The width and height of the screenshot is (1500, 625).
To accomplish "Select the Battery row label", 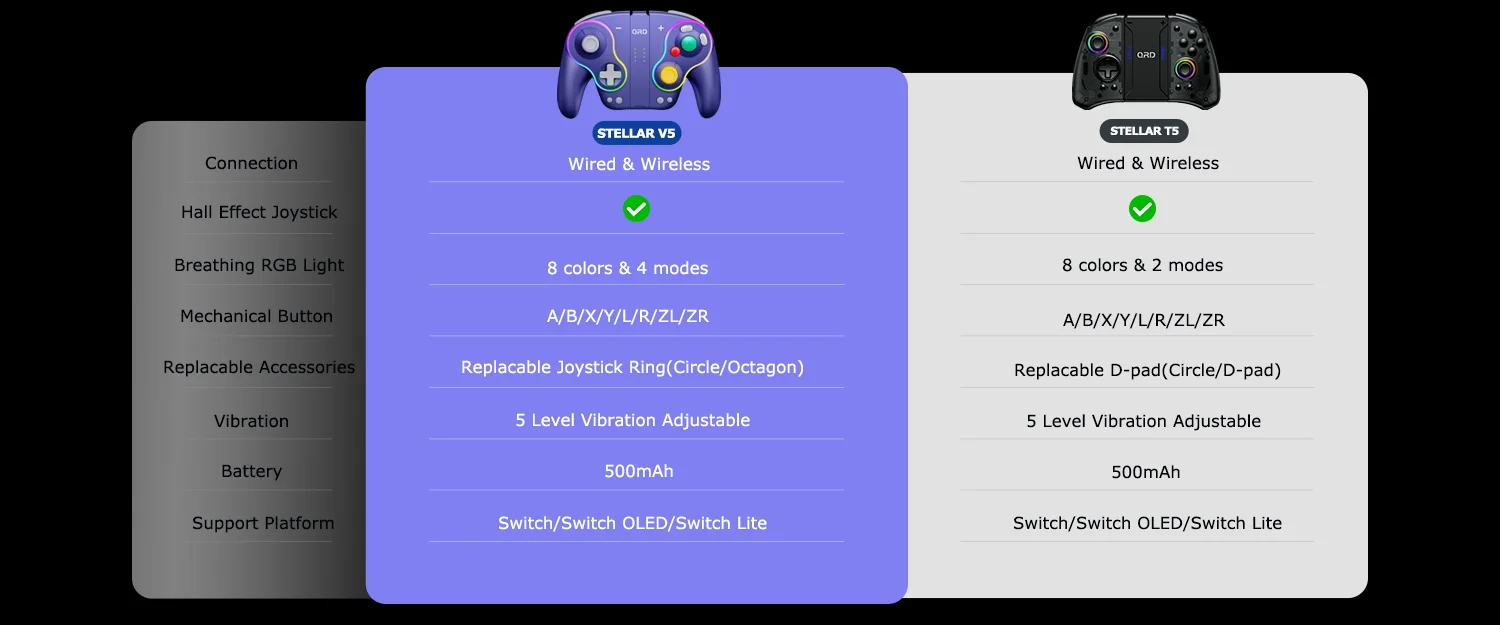I will point(251,471).
